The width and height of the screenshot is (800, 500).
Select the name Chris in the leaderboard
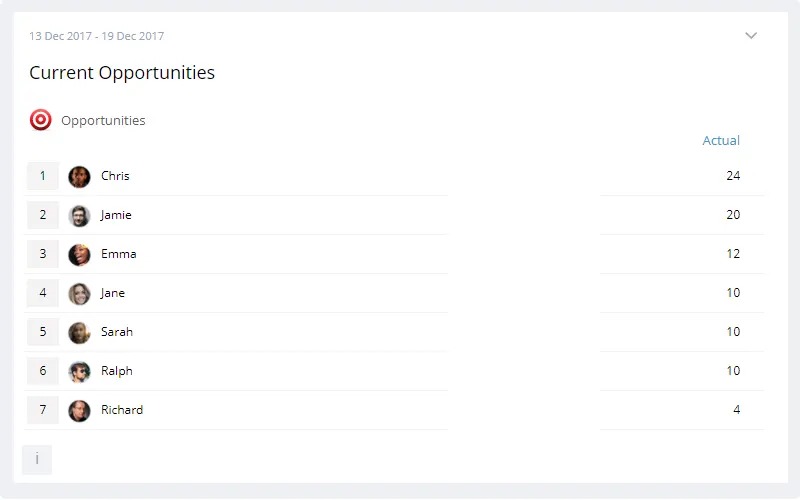(x=115, y=176)
